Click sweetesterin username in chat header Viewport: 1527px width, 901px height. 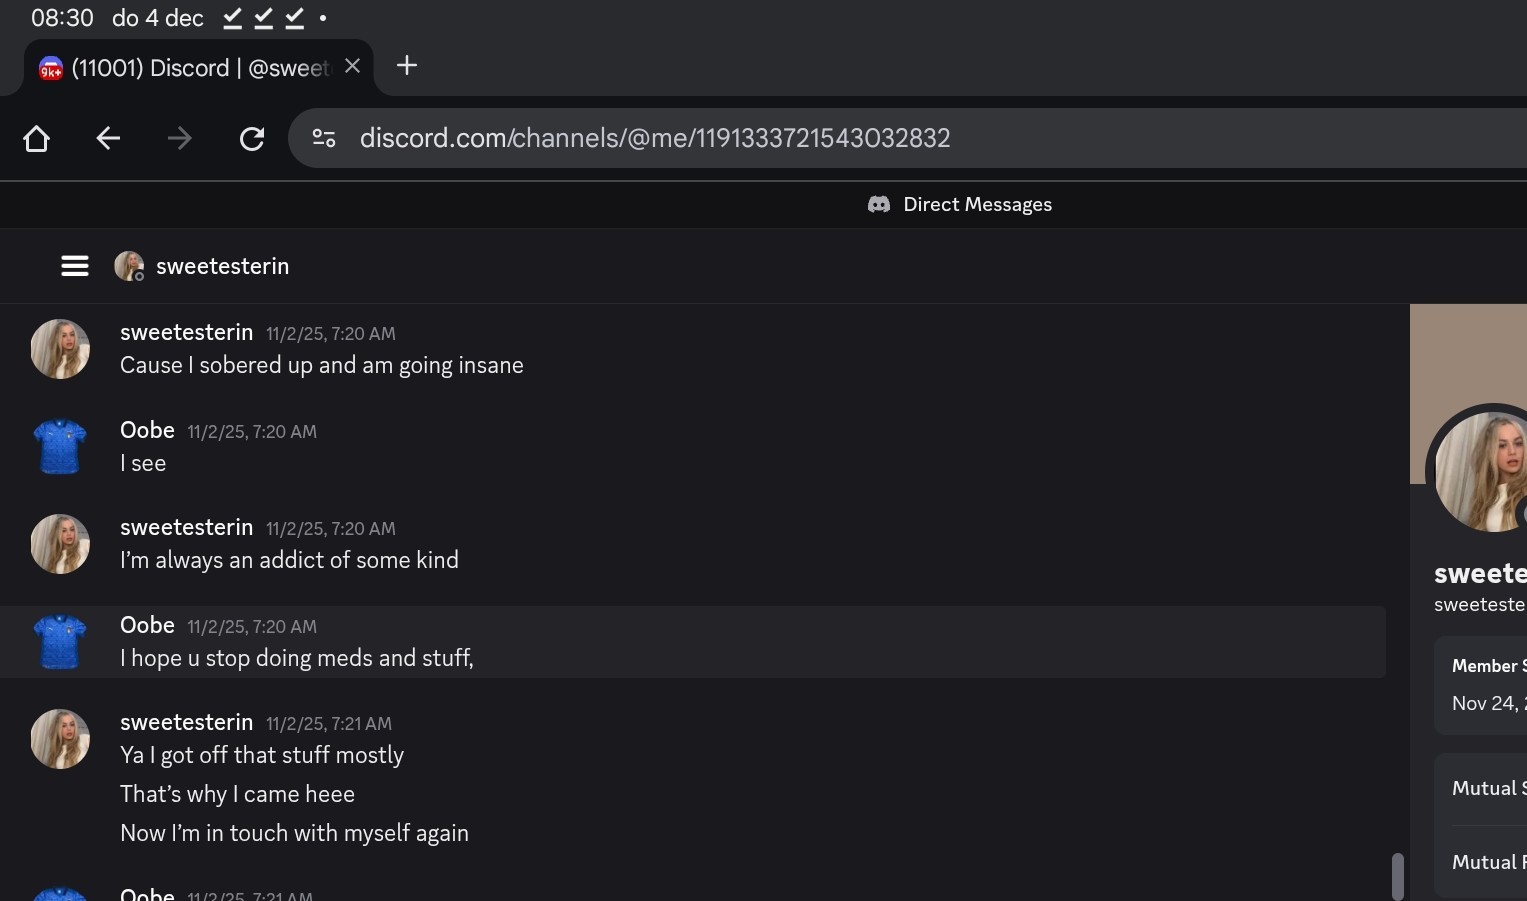click(222, 266)
